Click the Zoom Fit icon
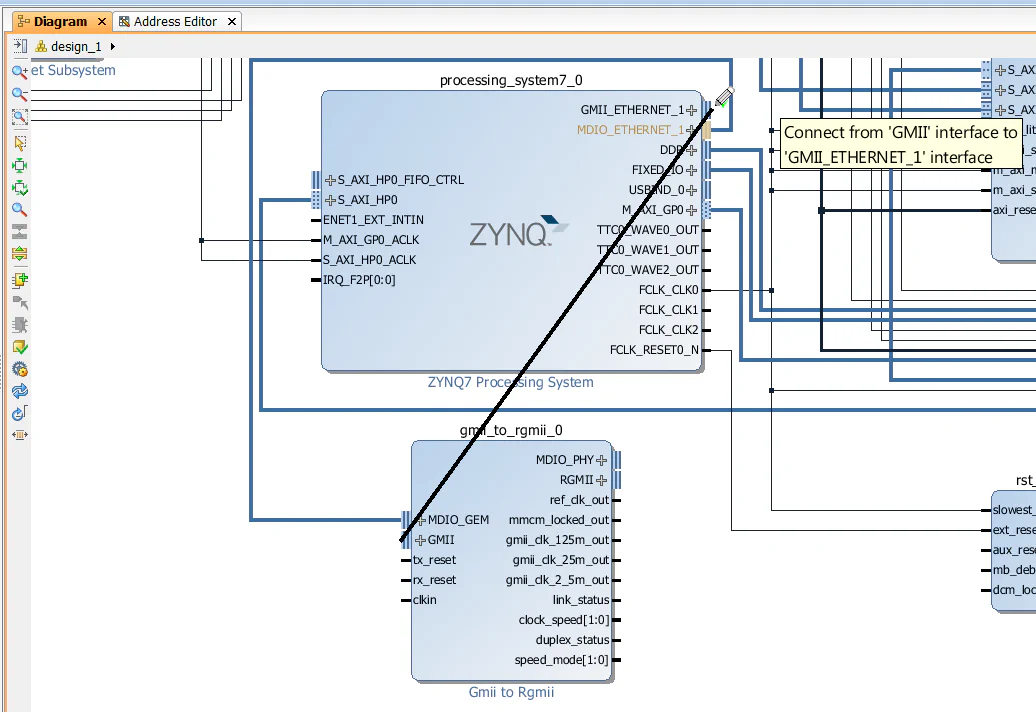 [20, 116]
